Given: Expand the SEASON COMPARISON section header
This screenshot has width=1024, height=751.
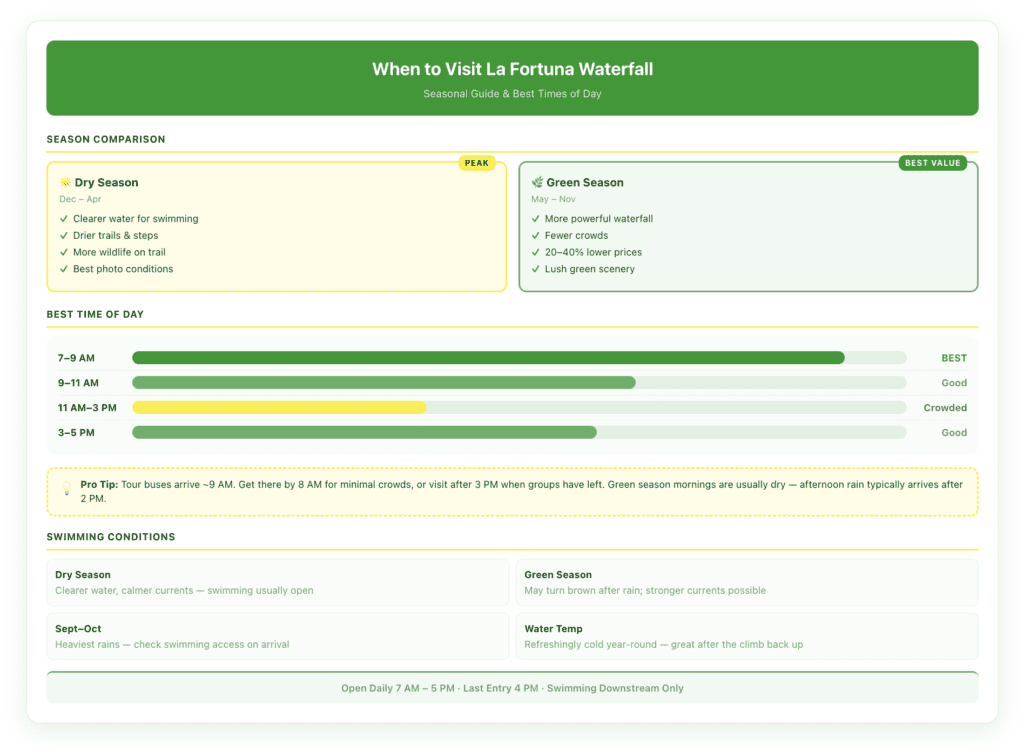Looking at the screenshot, I should (105, 139).
